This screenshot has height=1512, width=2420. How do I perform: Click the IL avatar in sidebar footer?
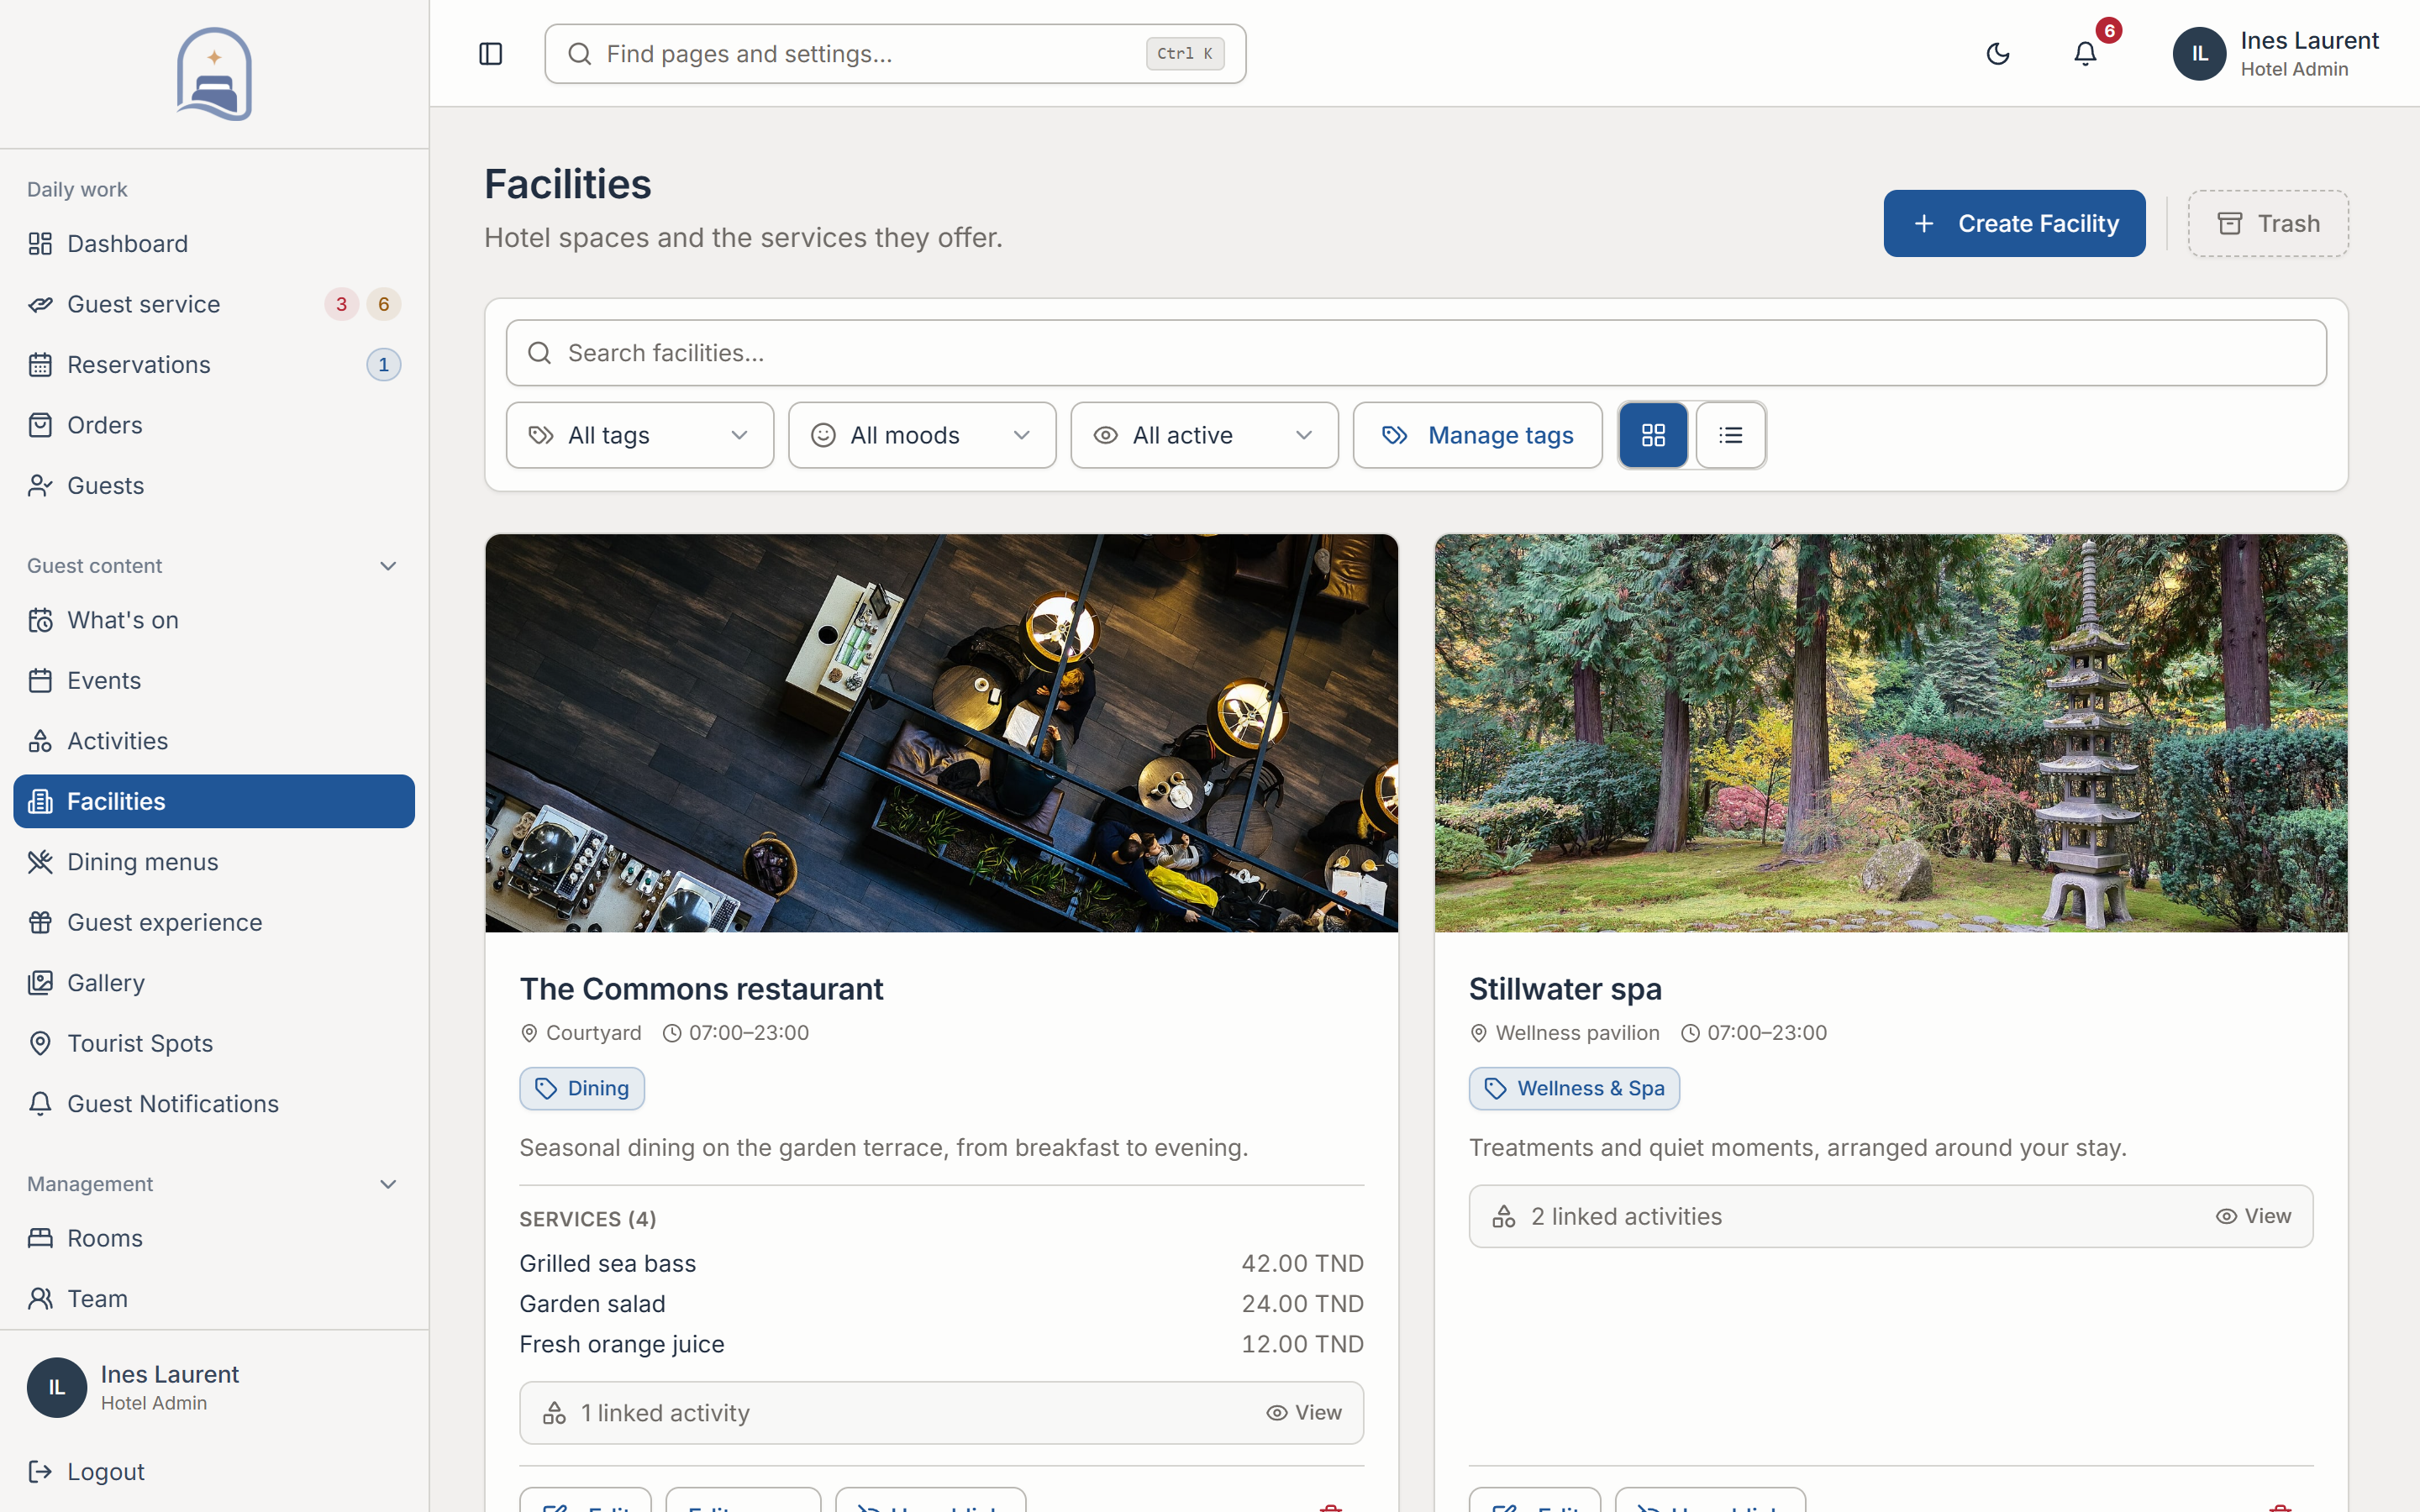(57, 1387)
